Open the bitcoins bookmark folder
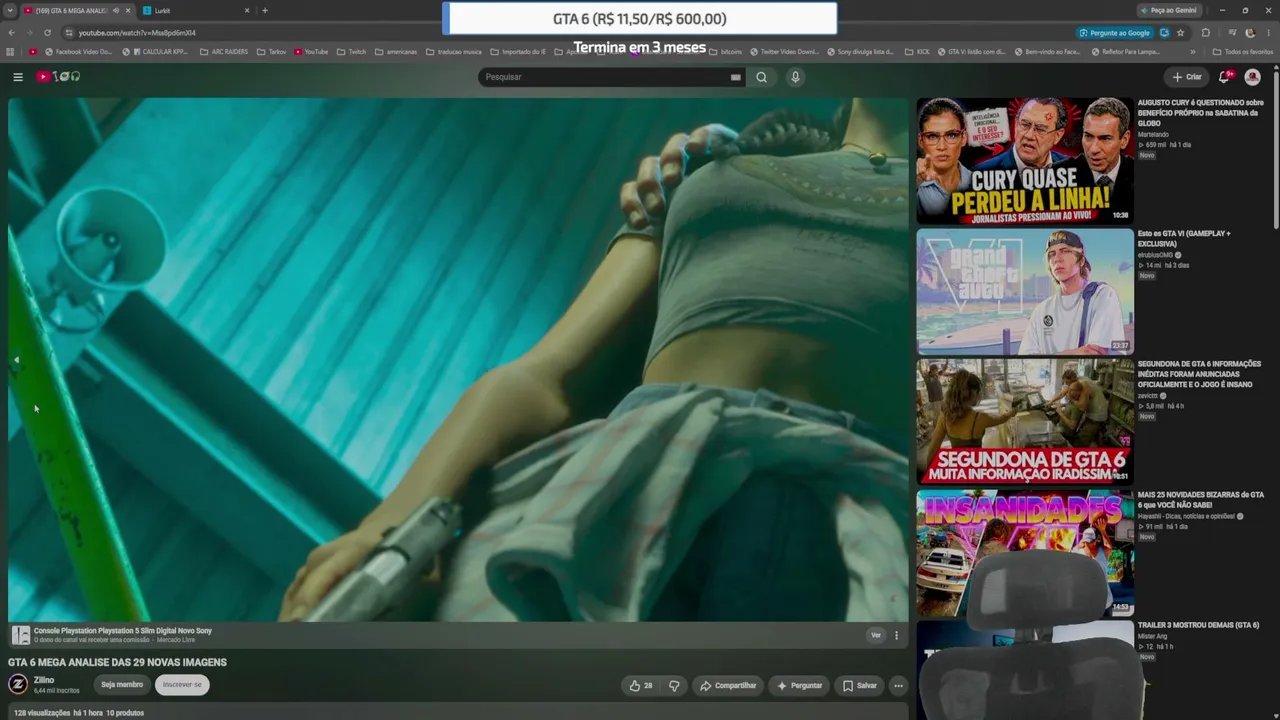Screen dimensions: 1280x720 (726, 52)
